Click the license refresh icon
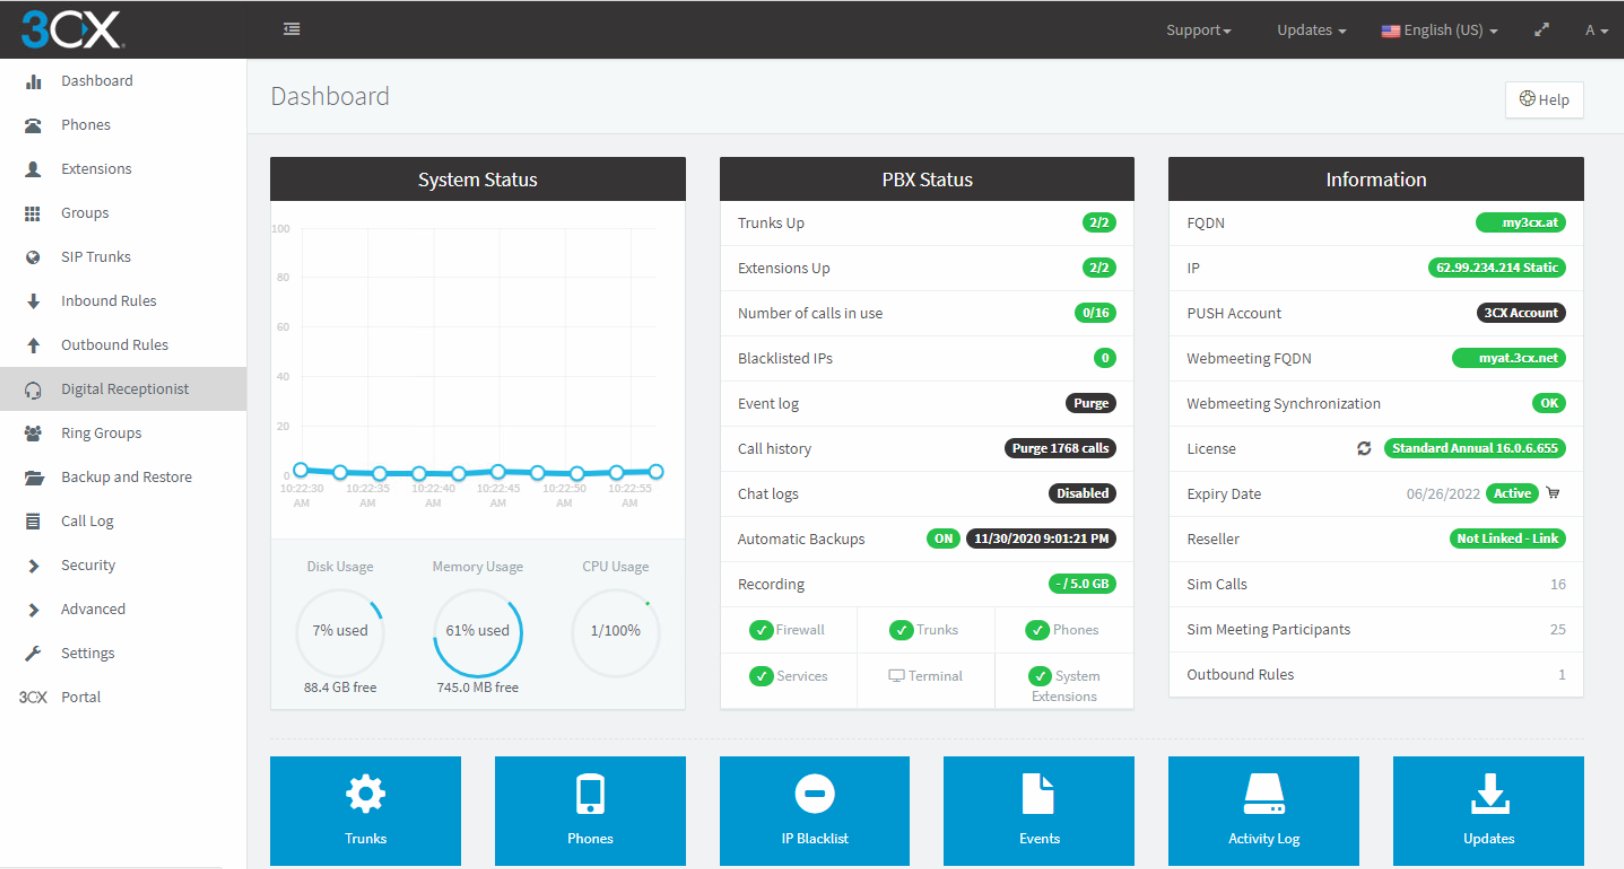 [x=1364, y=448]
